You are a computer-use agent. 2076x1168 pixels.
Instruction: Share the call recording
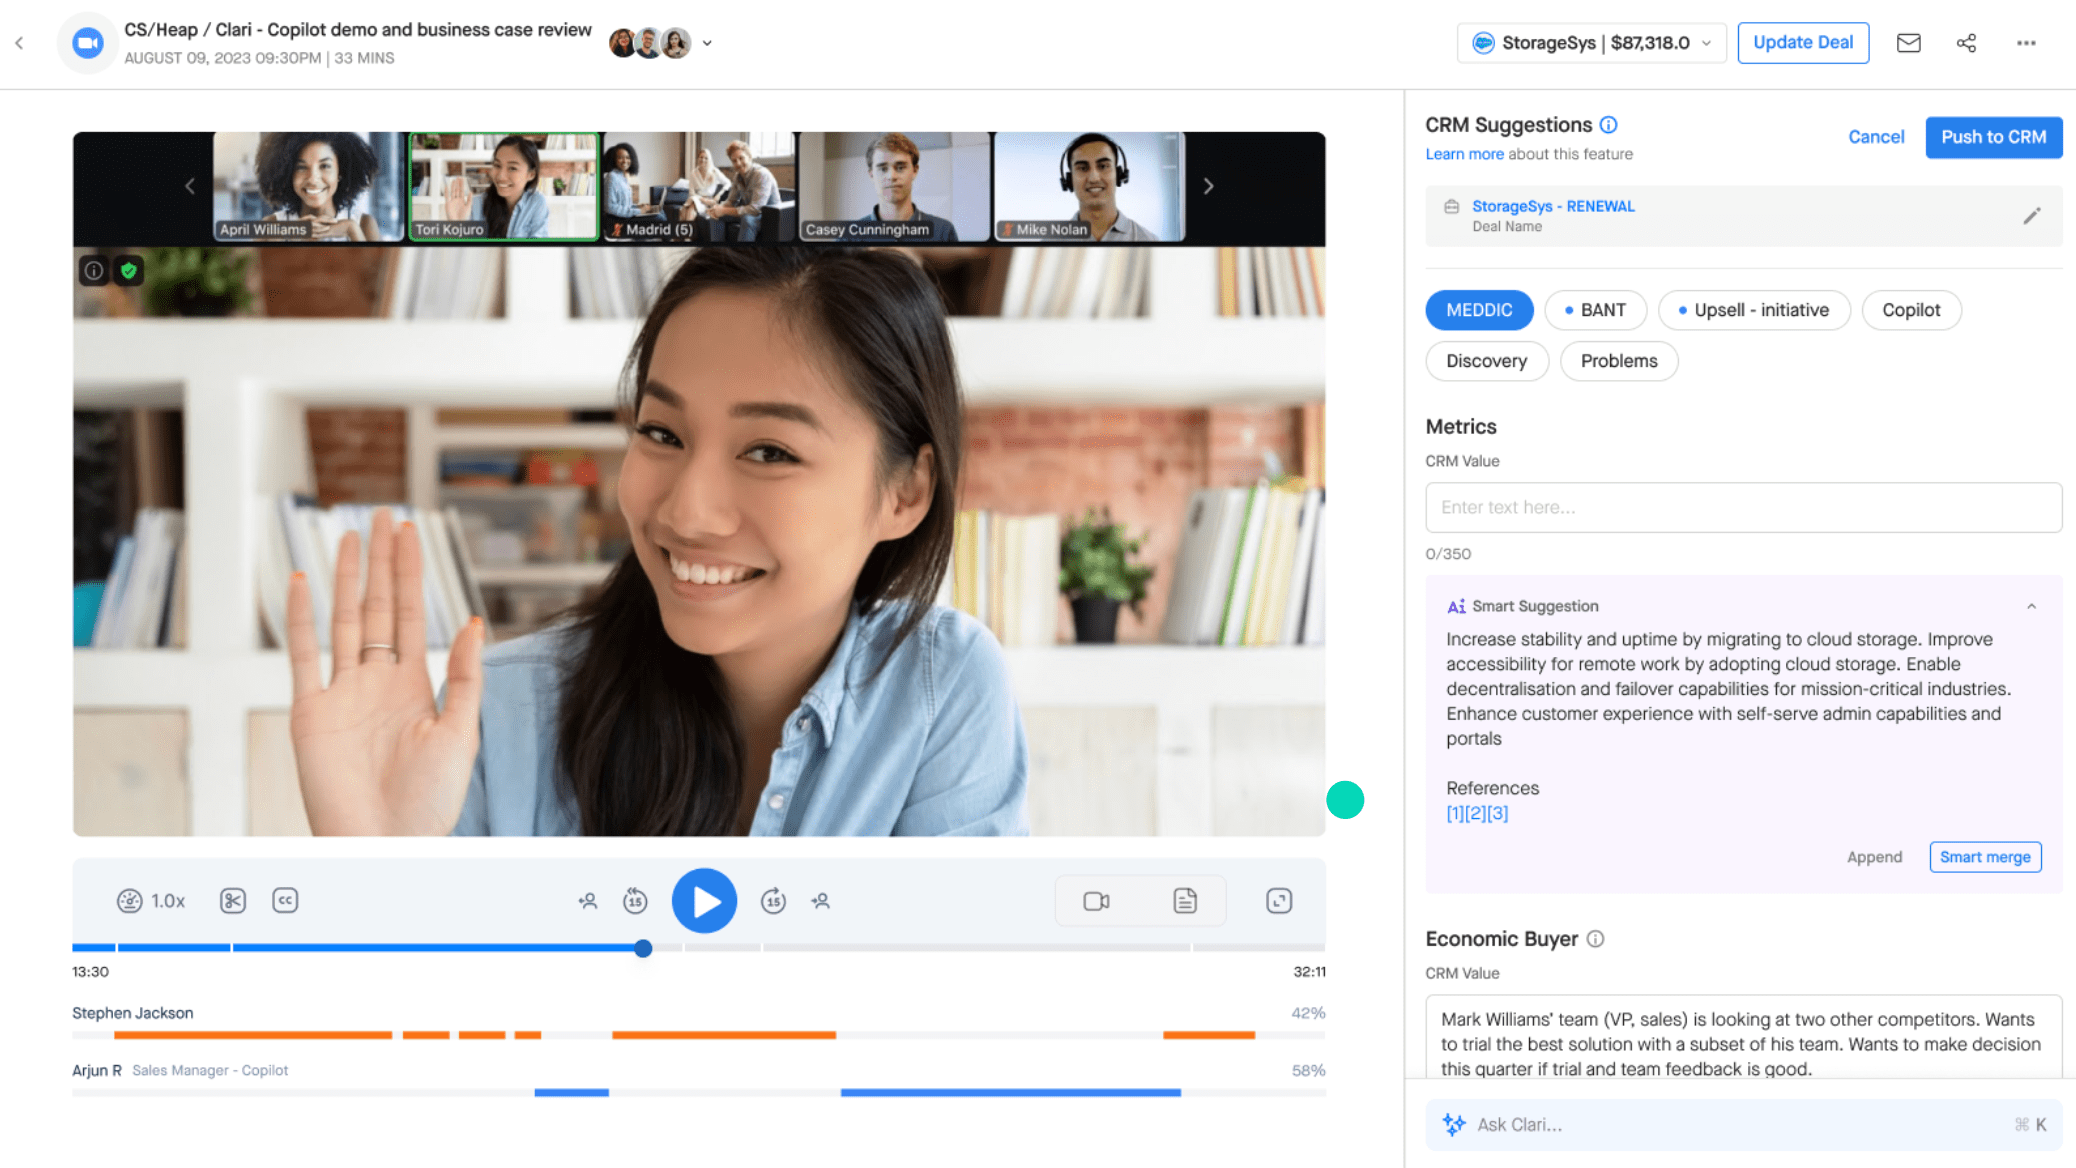(x=1966, y=42)
